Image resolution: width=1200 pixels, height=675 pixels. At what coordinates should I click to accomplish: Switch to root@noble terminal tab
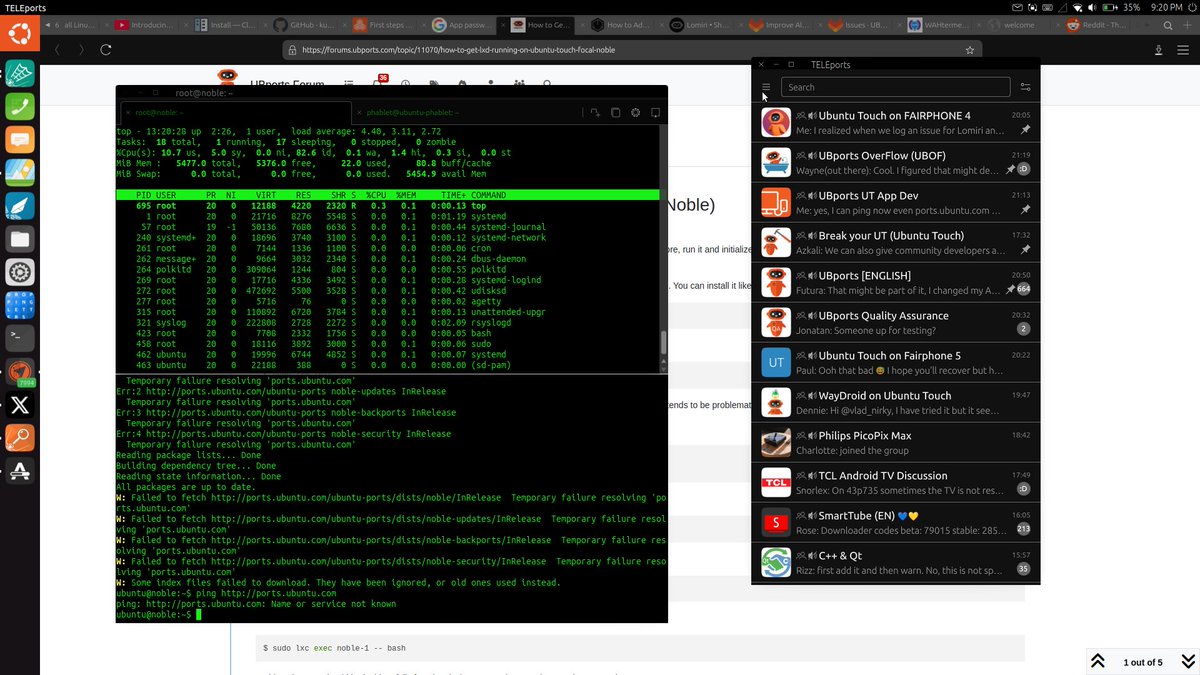236,113
